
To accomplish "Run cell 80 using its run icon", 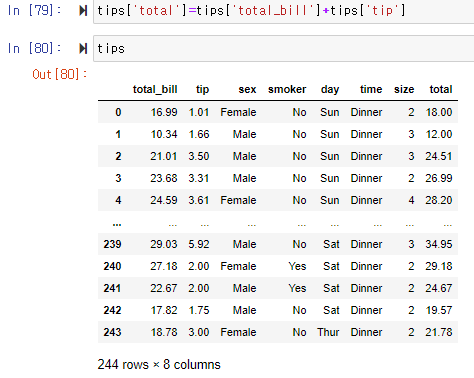I will click(83, 49).
